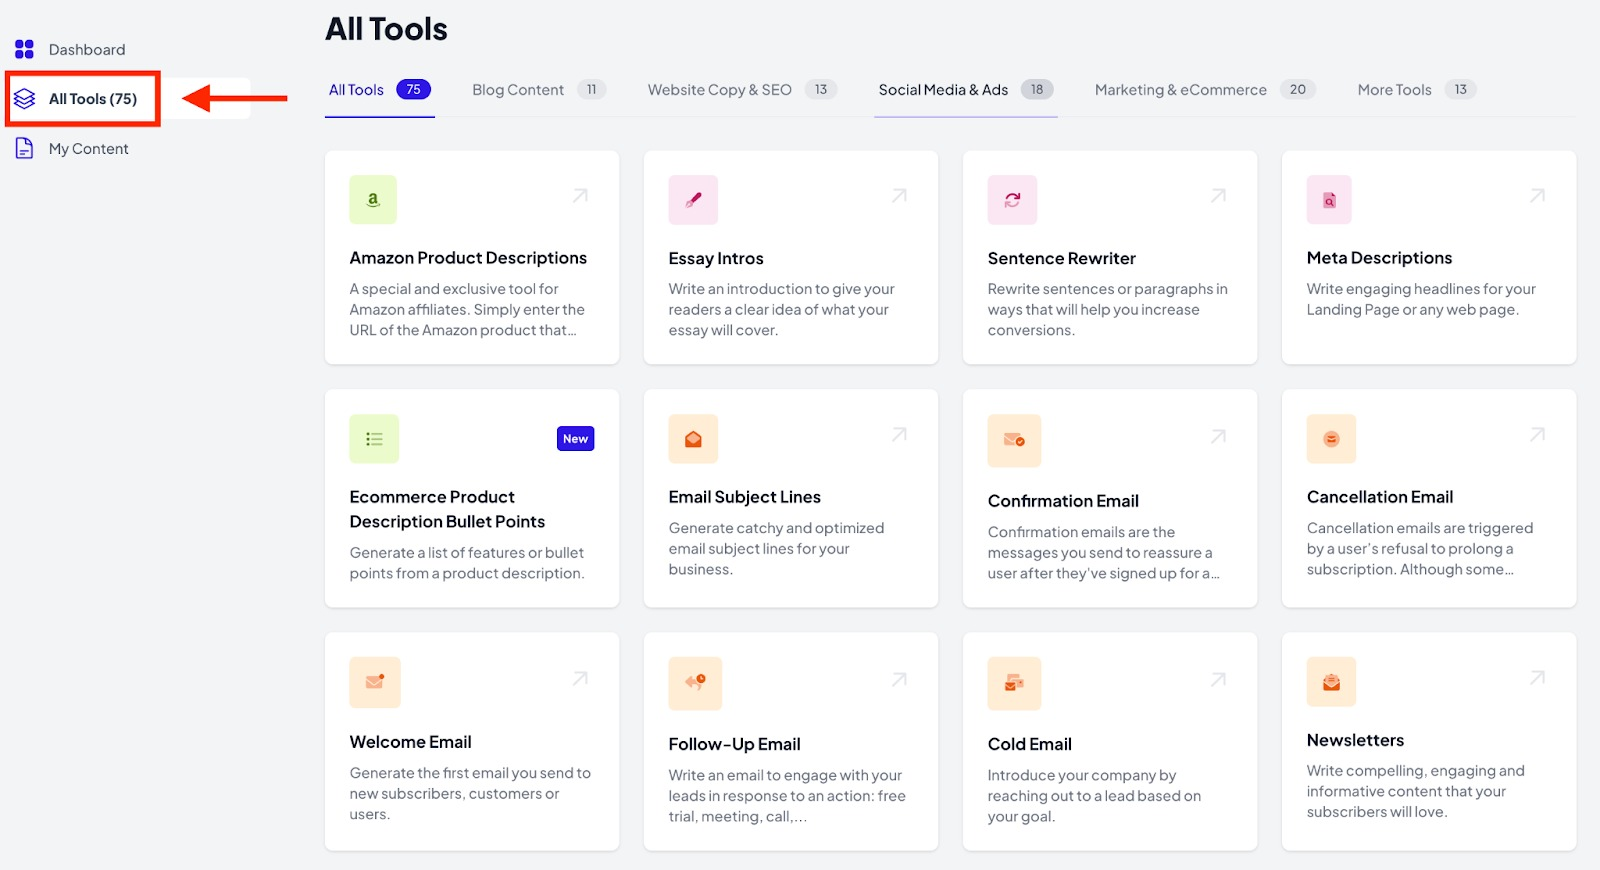Viewport: 1600px width, 870px height.
Task: Click the arrow on Follow-Up Email card
Action: [x=899, y=680]
